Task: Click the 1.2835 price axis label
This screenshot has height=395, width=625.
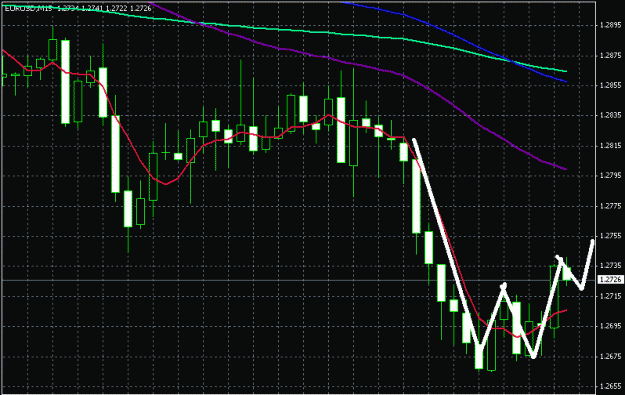Action: 610,116
